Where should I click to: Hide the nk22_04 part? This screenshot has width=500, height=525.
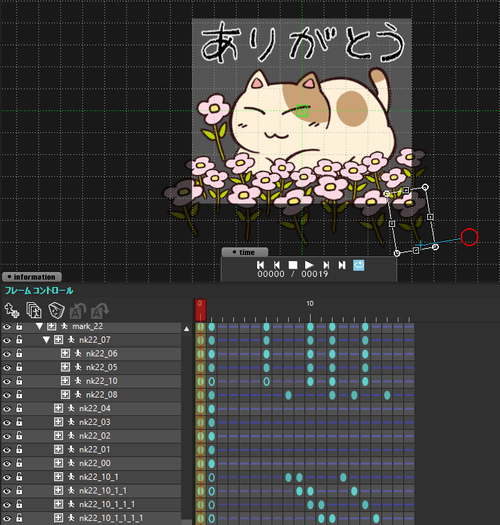[7, 409]
